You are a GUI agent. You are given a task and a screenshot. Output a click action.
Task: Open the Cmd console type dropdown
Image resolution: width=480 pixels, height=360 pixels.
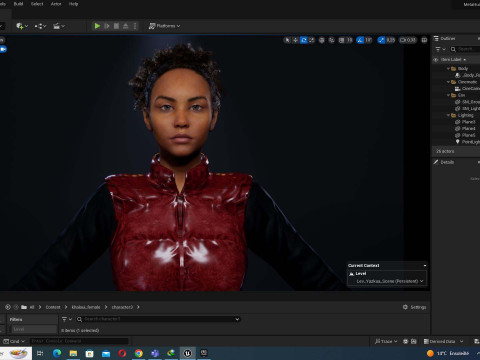coord(14,341)
